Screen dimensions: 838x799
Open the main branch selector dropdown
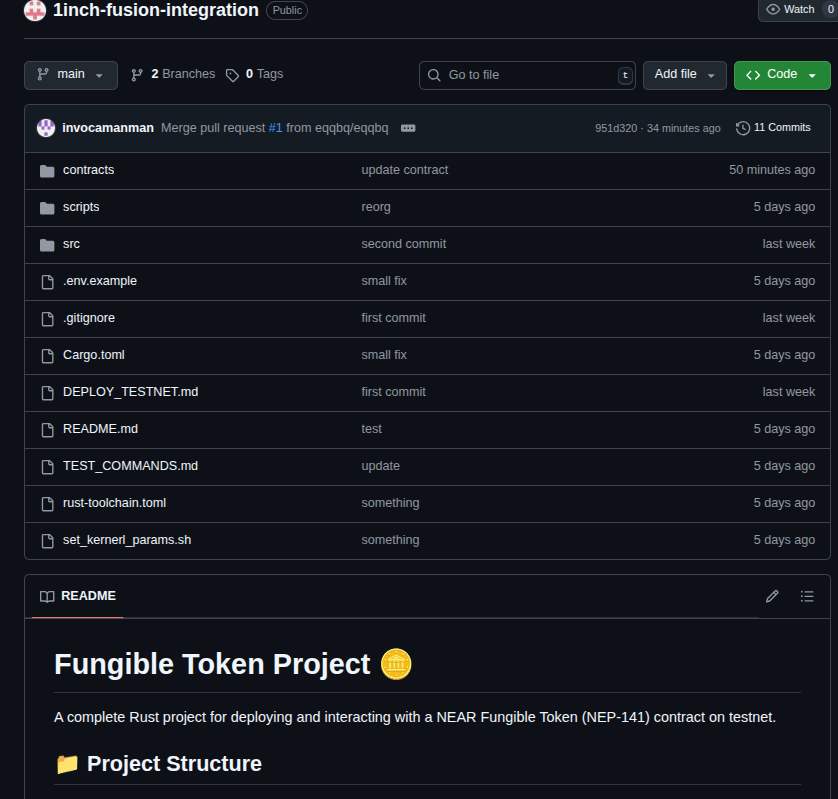tap(71, 75)
